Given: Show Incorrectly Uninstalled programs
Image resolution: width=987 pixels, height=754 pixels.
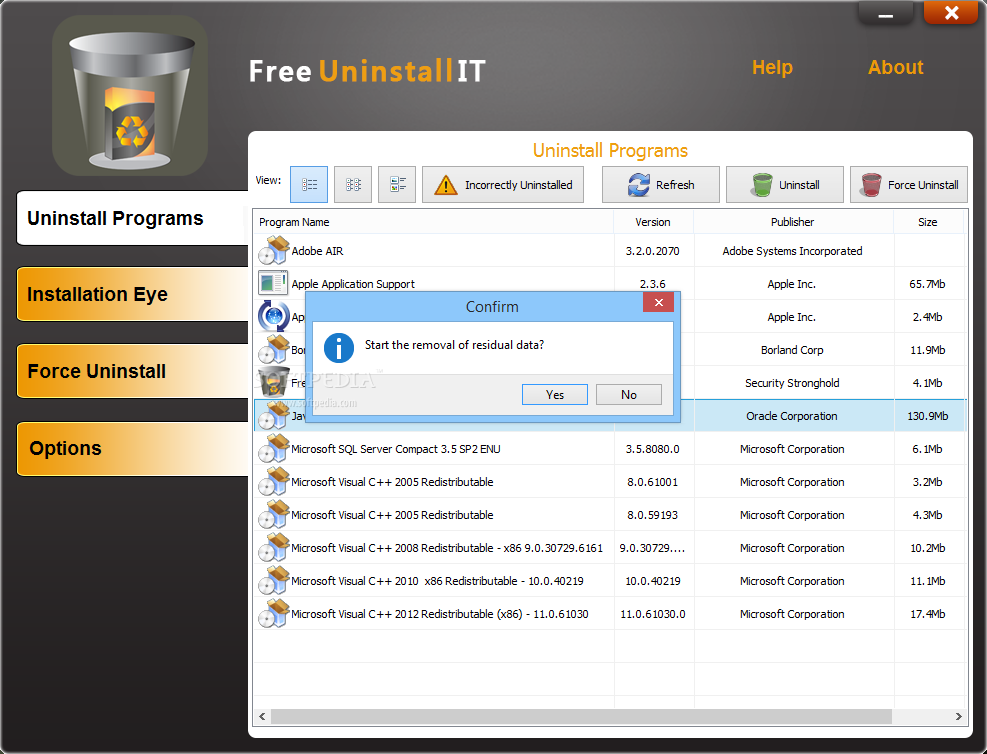Looking at the screenshot, I should point(503,184).
